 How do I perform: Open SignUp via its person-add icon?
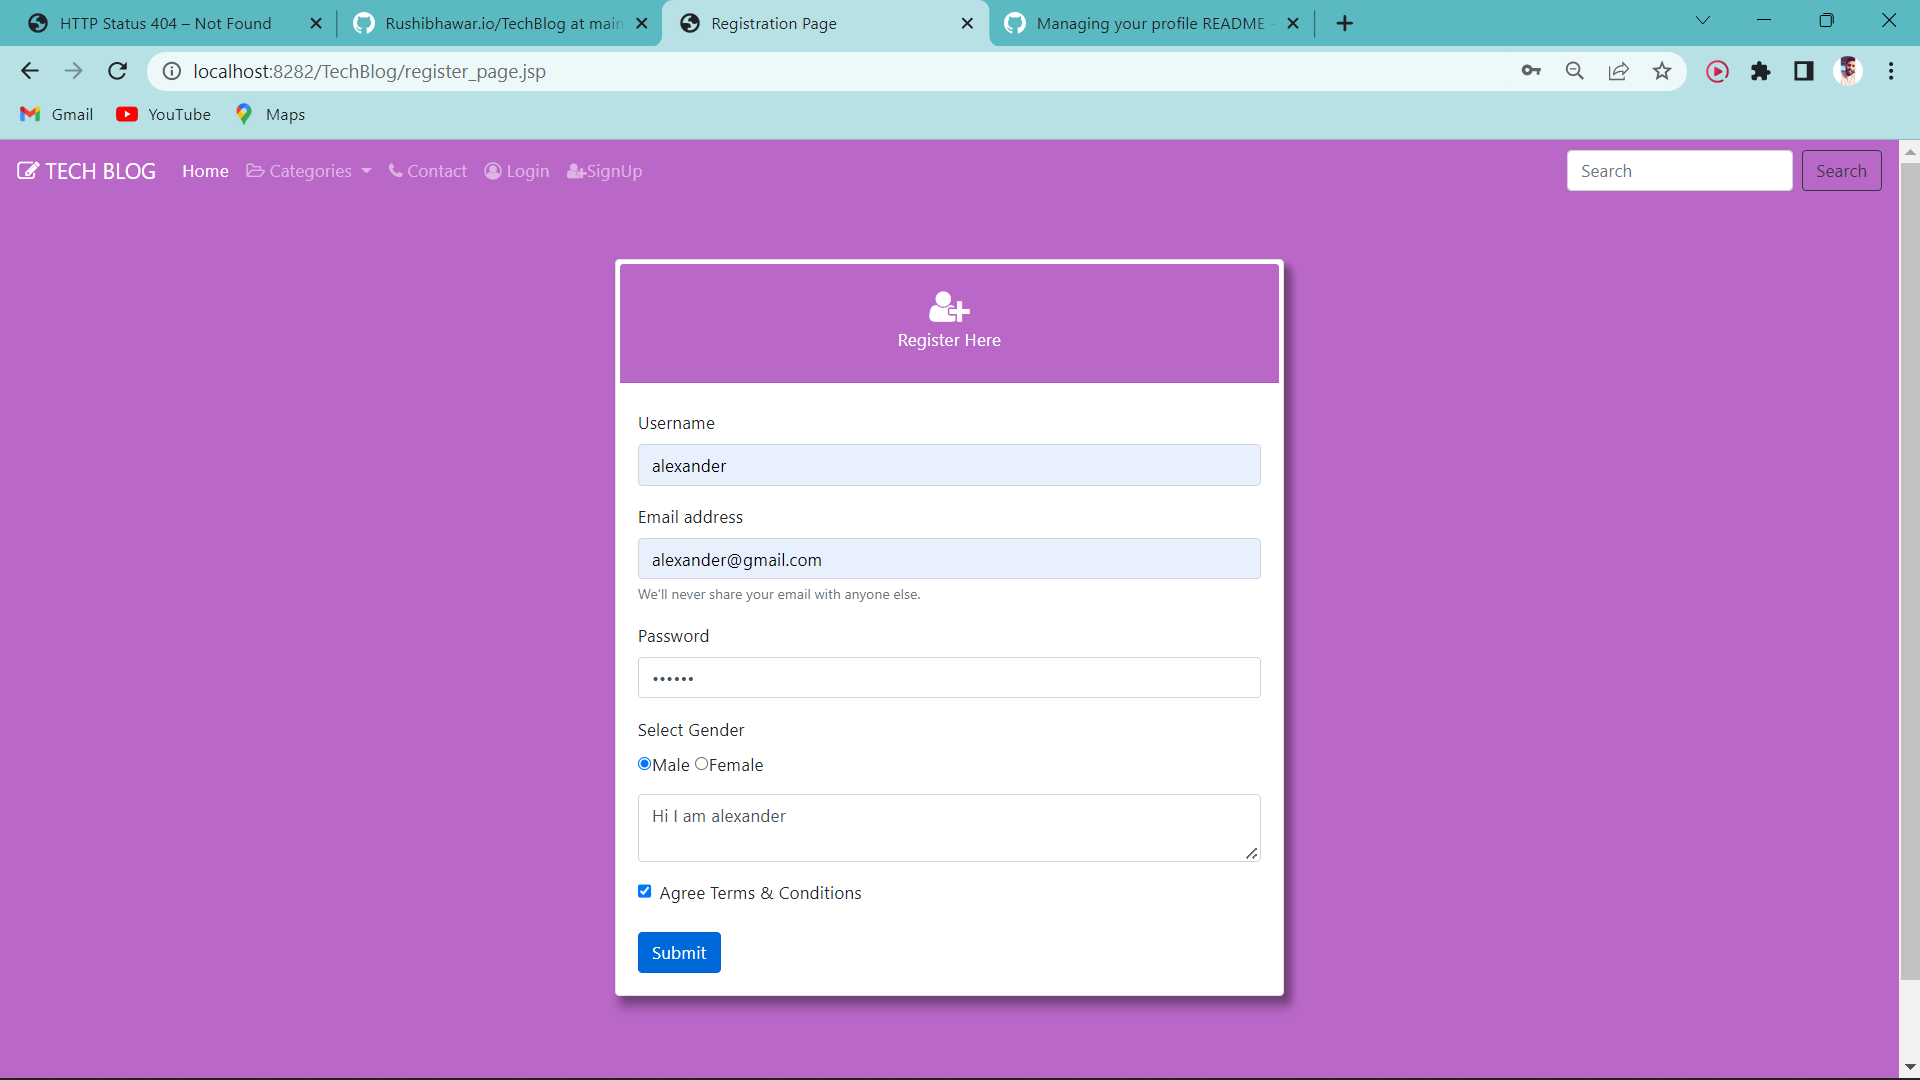574,171
